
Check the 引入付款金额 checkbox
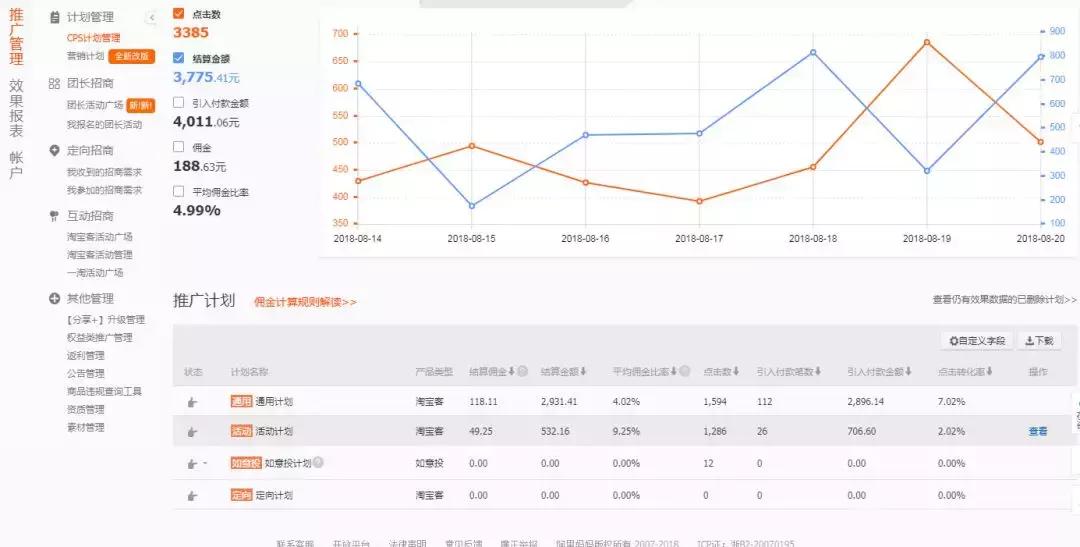[x=179, y=103]
